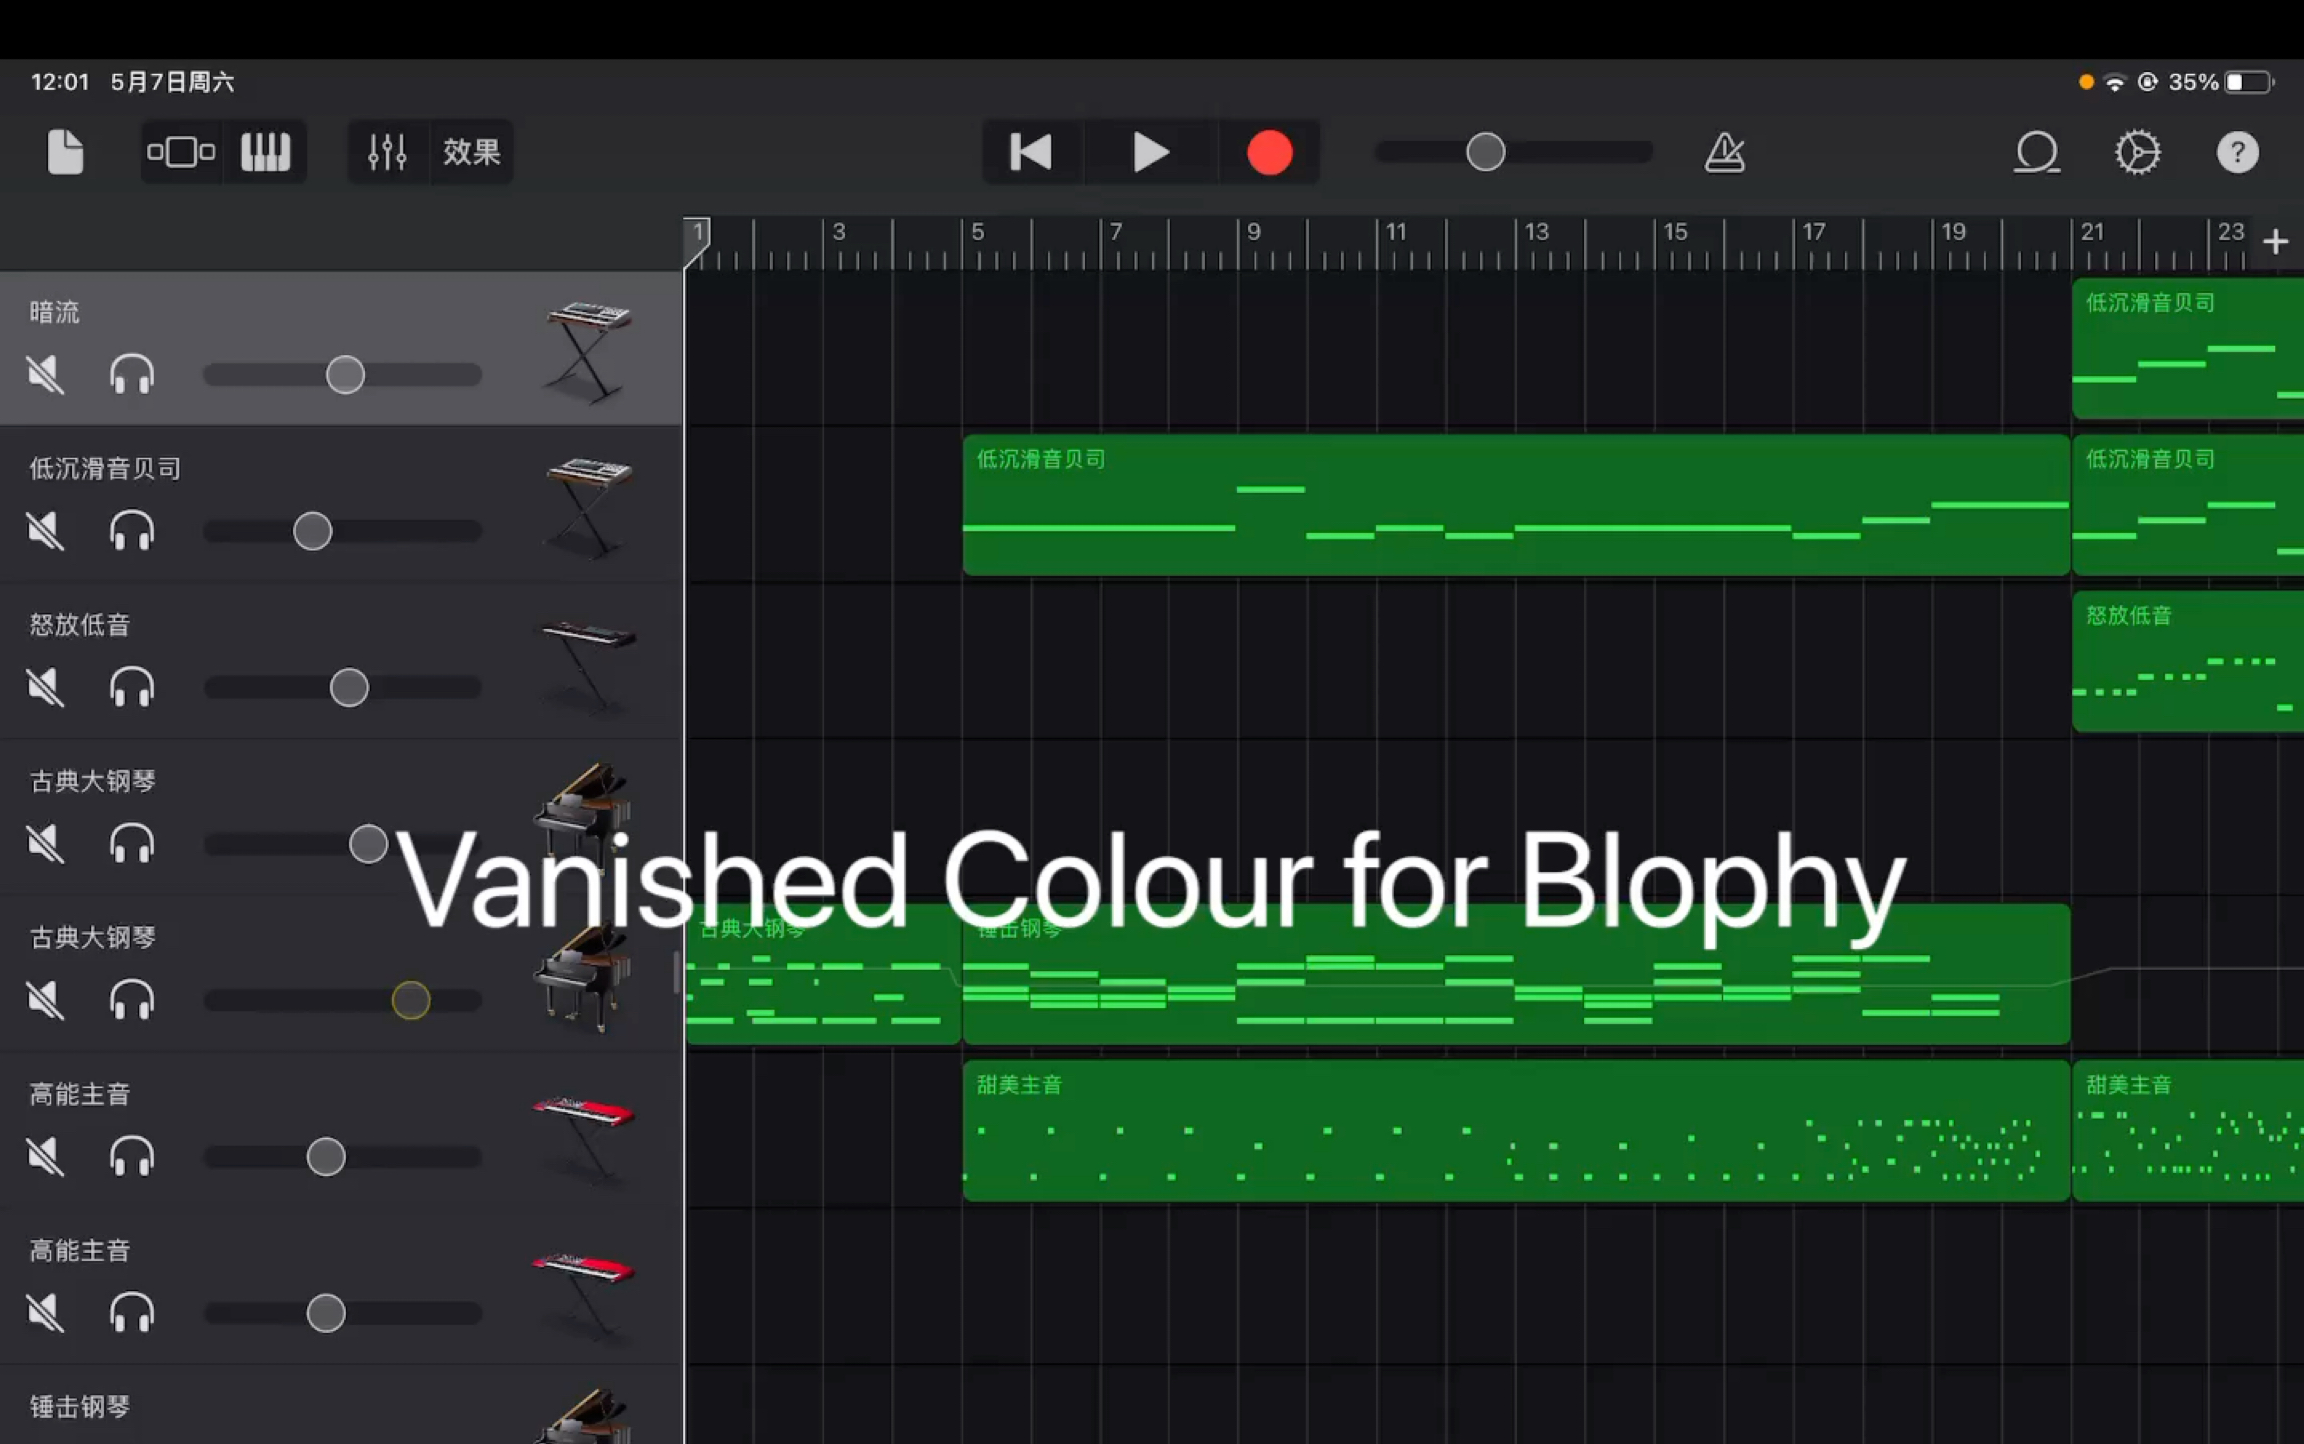Open the keyboard instrument view
The width and height of the screenshot is (2304, 1444).
coord(266,152)
